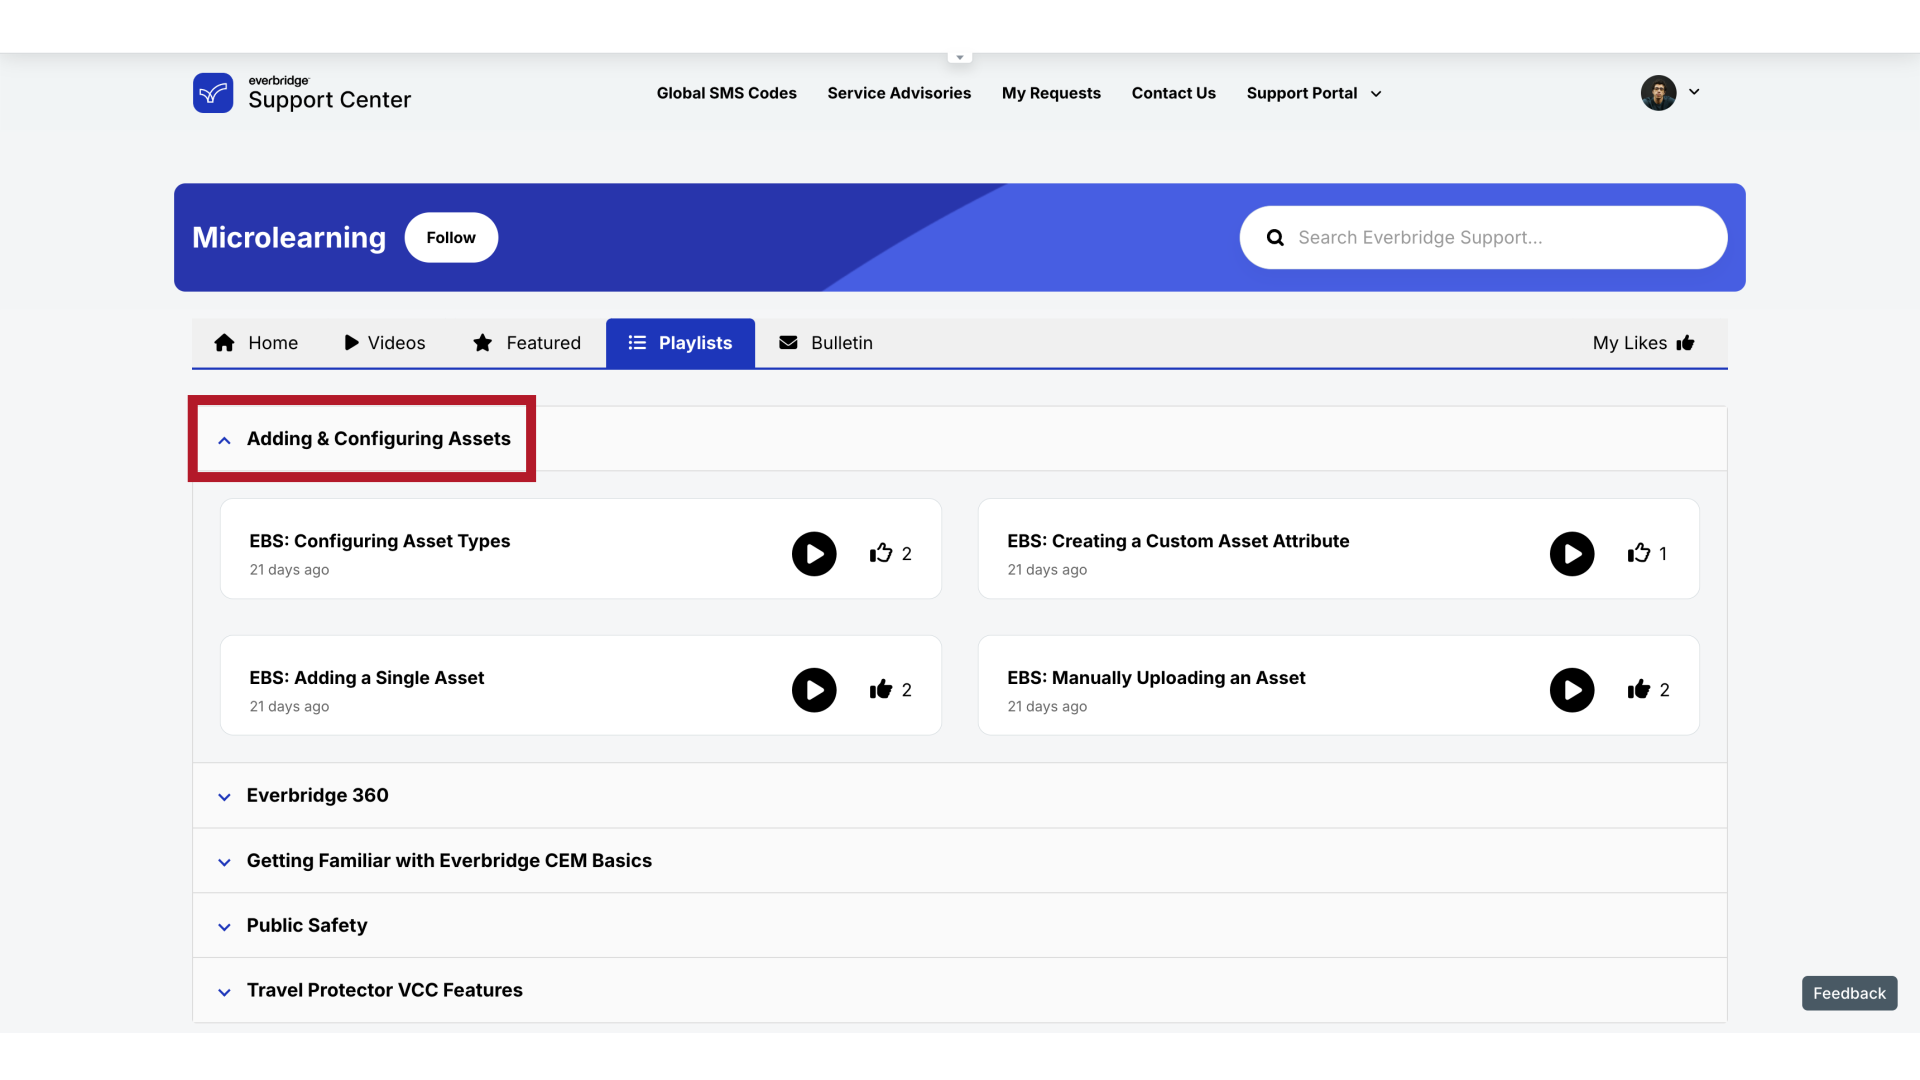
Task: Switch to the Videos tab
Action: [x=385, y=343]
